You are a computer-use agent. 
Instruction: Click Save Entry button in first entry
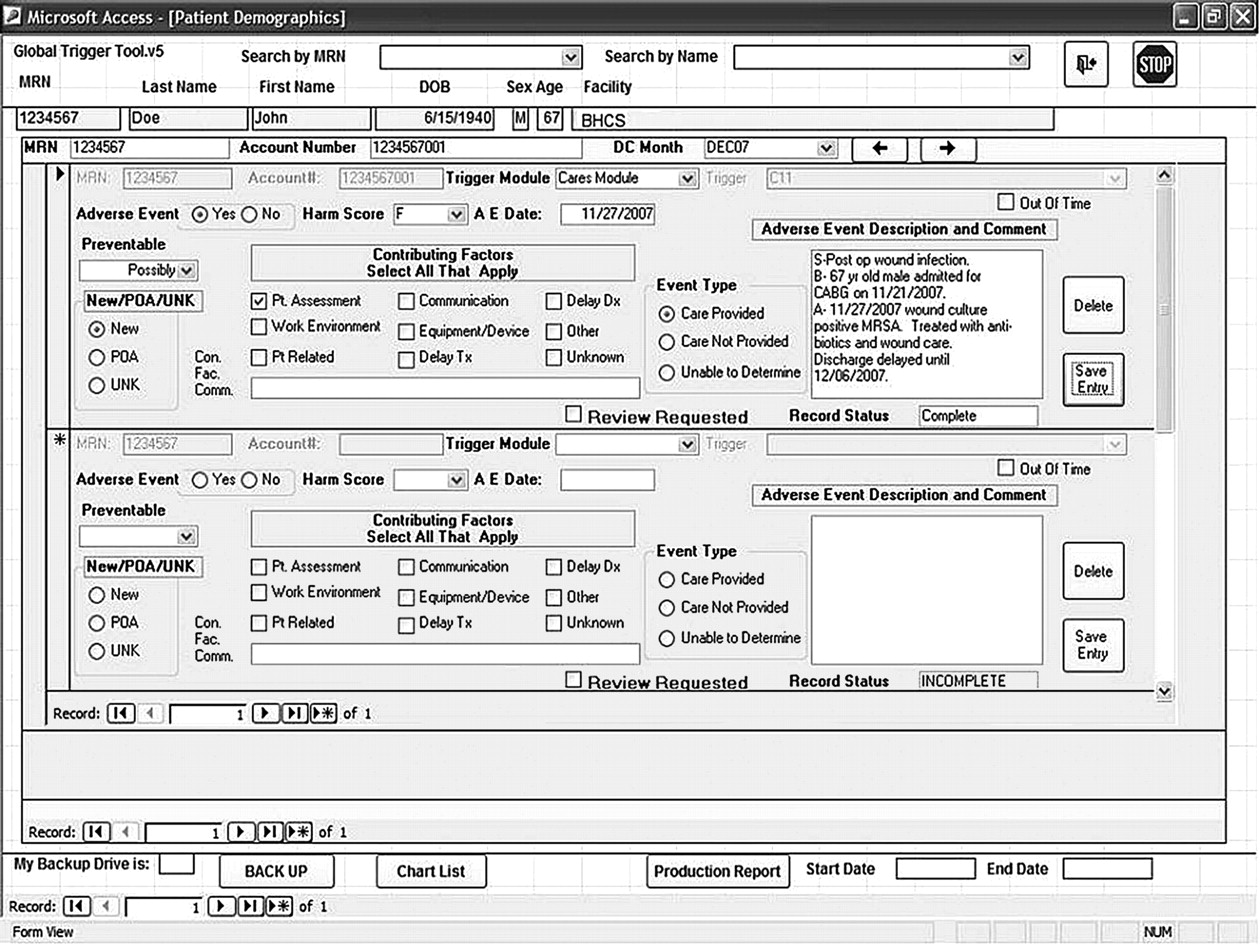1093,379
